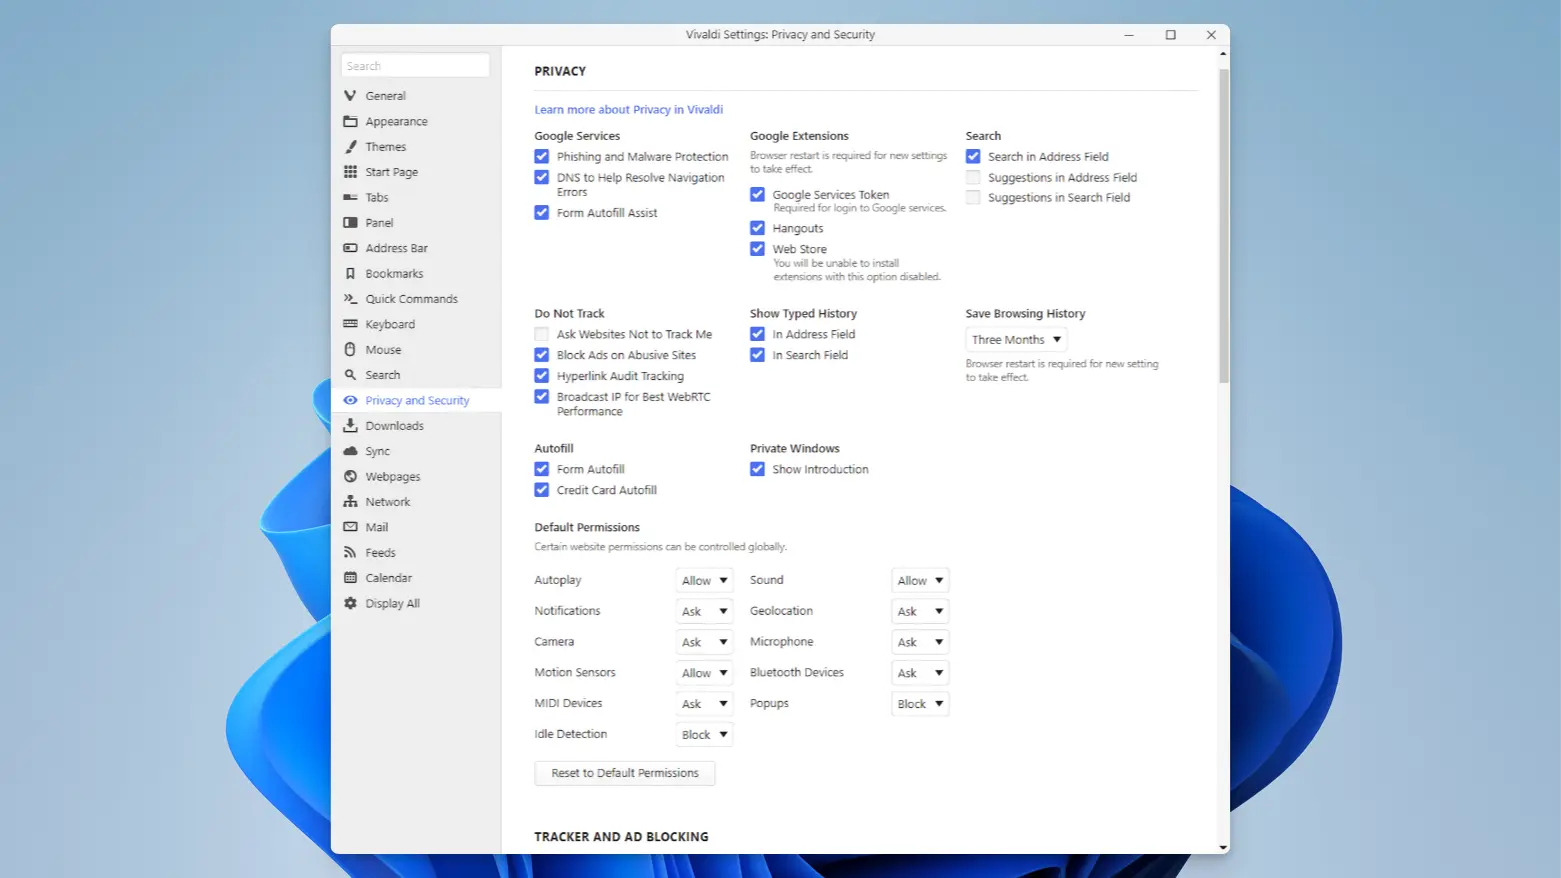Open the Autoplay permission dropdown
The height and width of the screenshot is (878, 1561).
[x=704, y=580]
